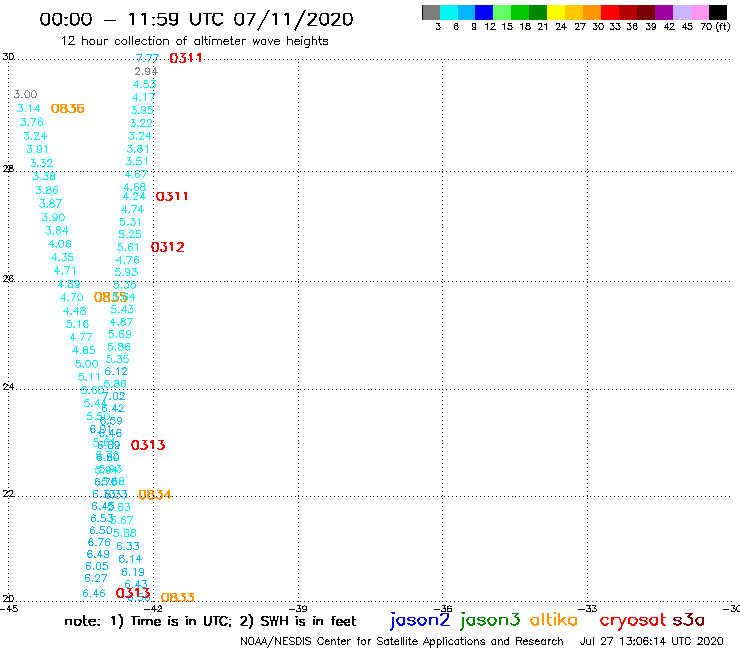This screenshot has width=740, height=650.
Task: Click the latitude axis label '24'
Action: click(x=8, y=387)
